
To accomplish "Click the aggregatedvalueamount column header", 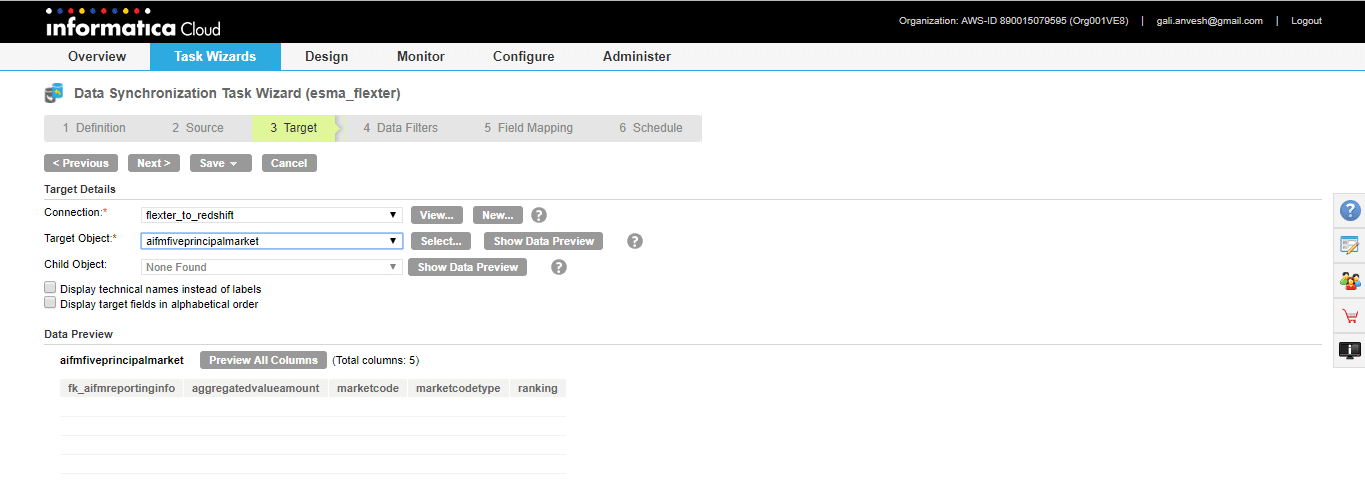I will 256,388.
